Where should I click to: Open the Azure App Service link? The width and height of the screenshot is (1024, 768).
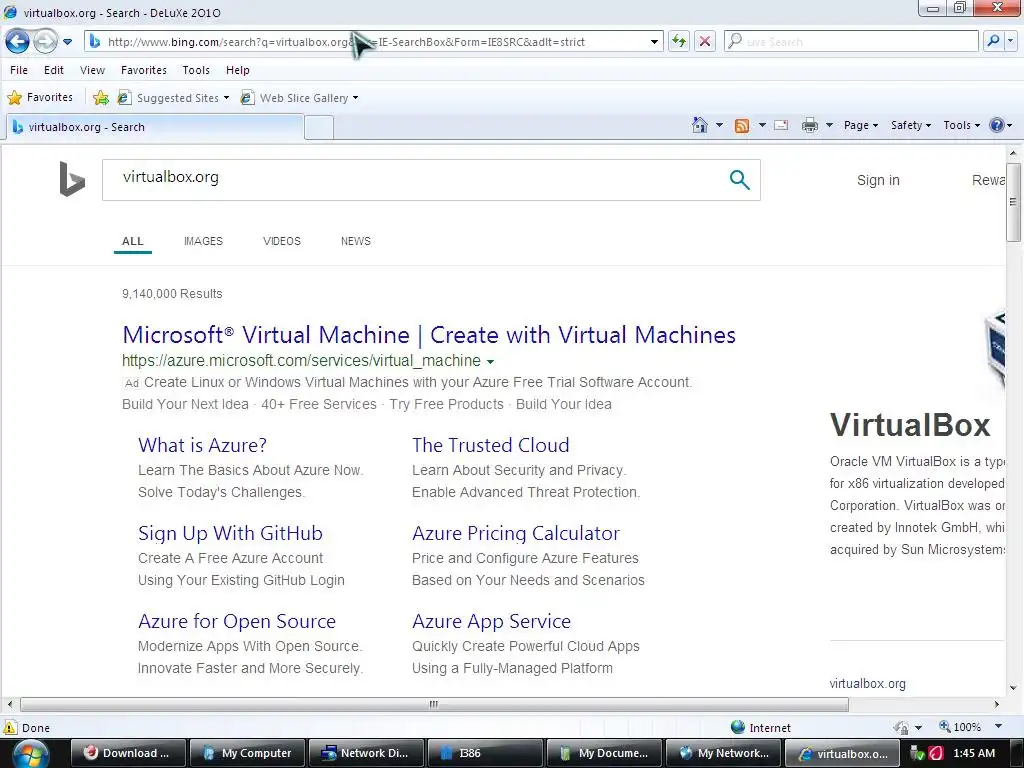491,621
